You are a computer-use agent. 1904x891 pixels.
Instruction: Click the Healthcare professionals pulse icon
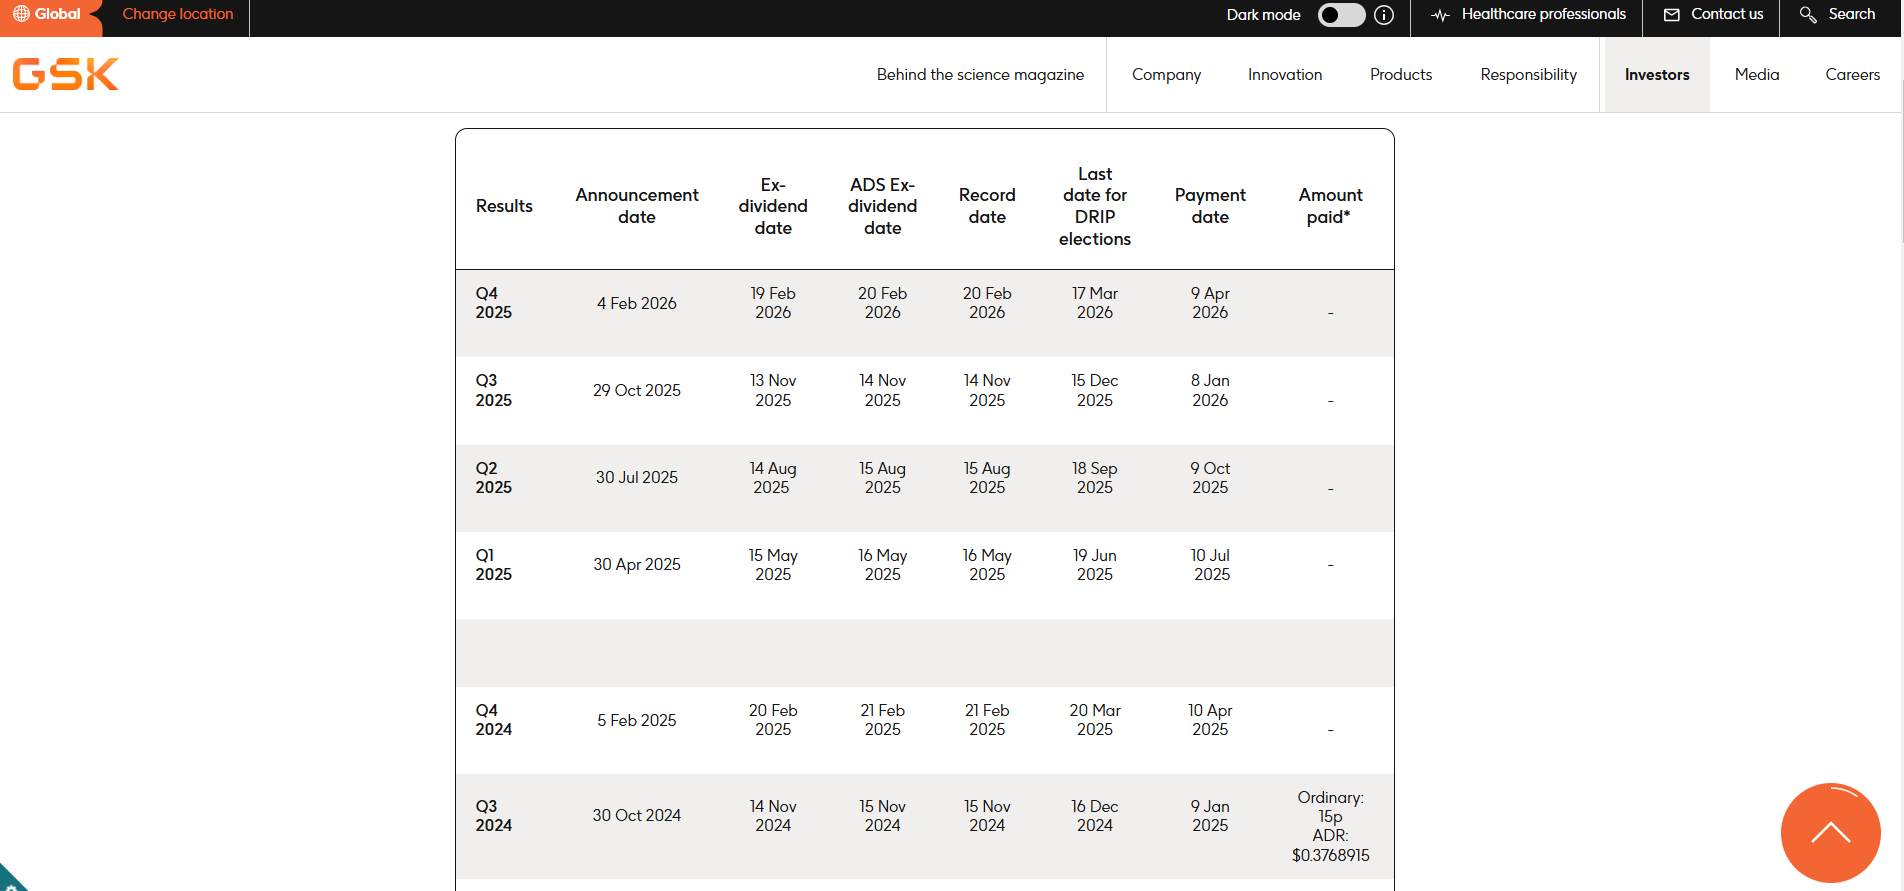1440,15
